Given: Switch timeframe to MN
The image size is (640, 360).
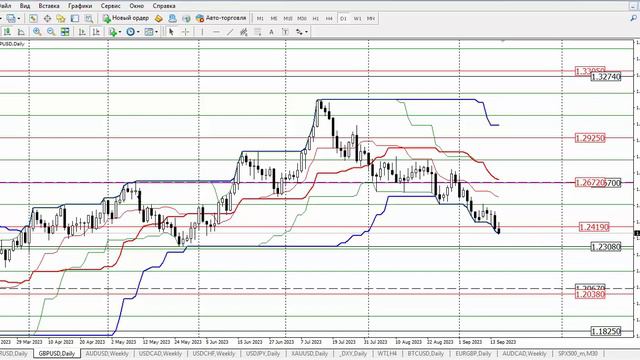Looking at the screenshot, I should click(x=371, y=18).
